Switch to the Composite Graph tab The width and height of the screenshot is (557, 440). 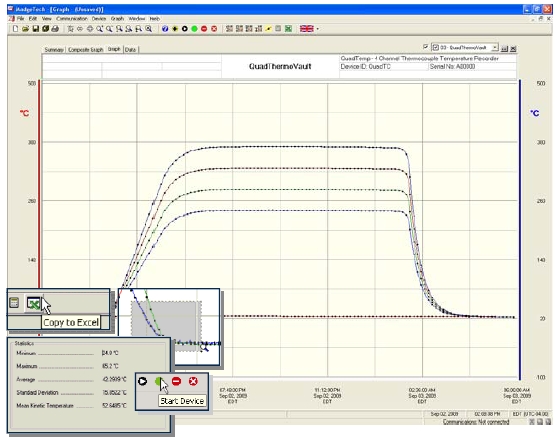pos(86,50)
